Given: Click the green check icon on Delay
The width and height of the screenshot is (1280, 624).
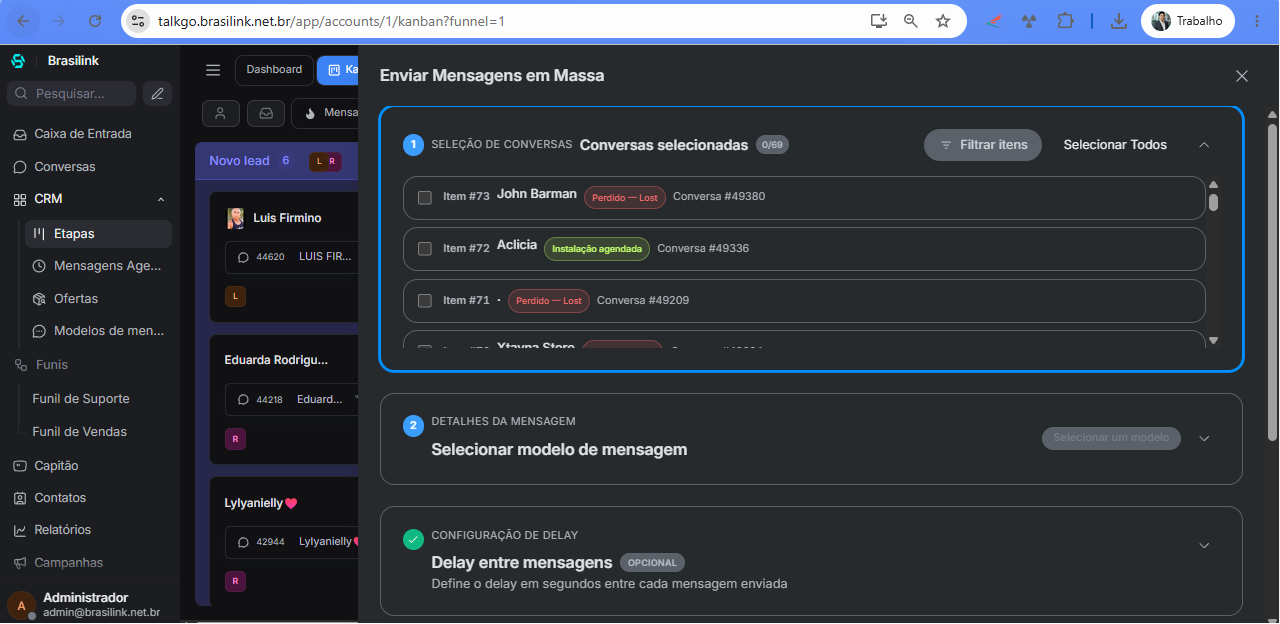Looking at the screenshot, I should pyautogui.click(x=413, y=539).
